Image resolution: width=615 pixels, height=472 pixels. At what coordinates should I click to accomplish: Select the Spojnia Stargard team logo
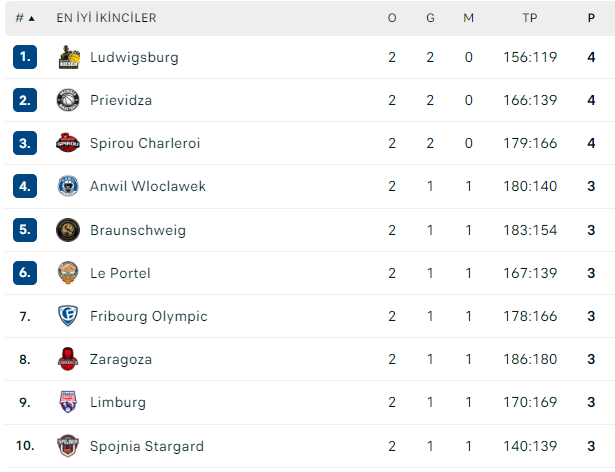[68, 446]
